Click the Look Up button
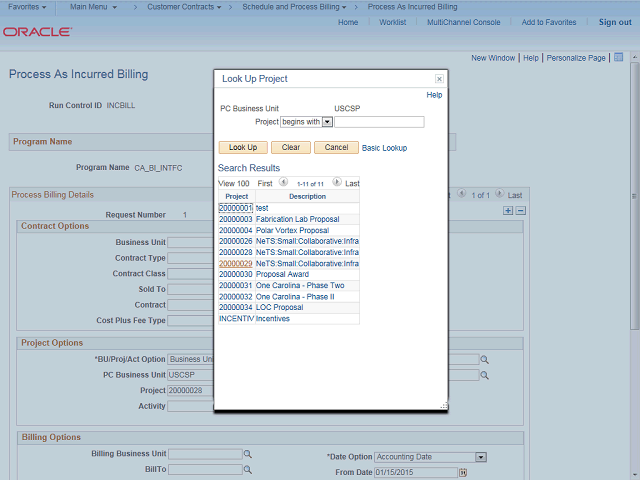Image resolution: width=640 pixels, height=480 pixels. [243, 147]
